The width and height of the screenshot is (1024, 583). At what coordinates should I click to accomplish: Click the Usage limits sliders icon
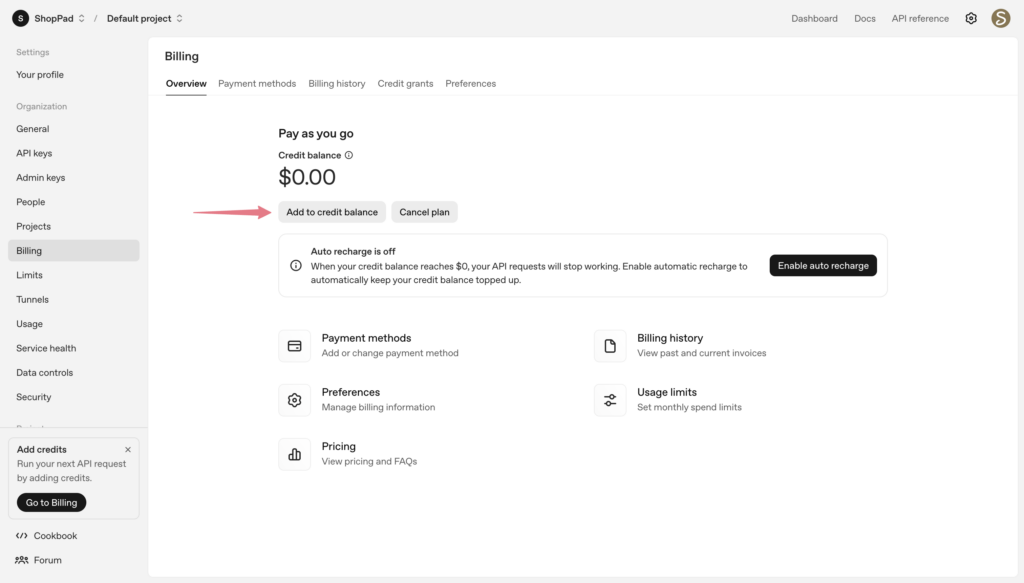point(610,400)
